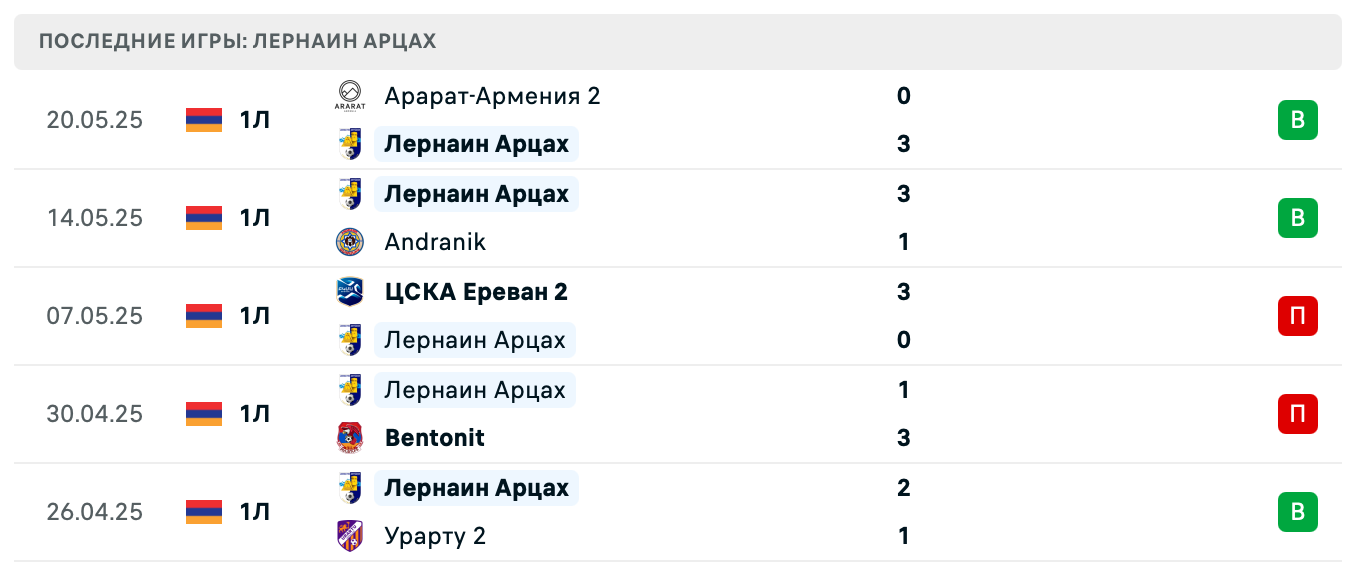Click the Bentonit club logo

click(350, 438)
